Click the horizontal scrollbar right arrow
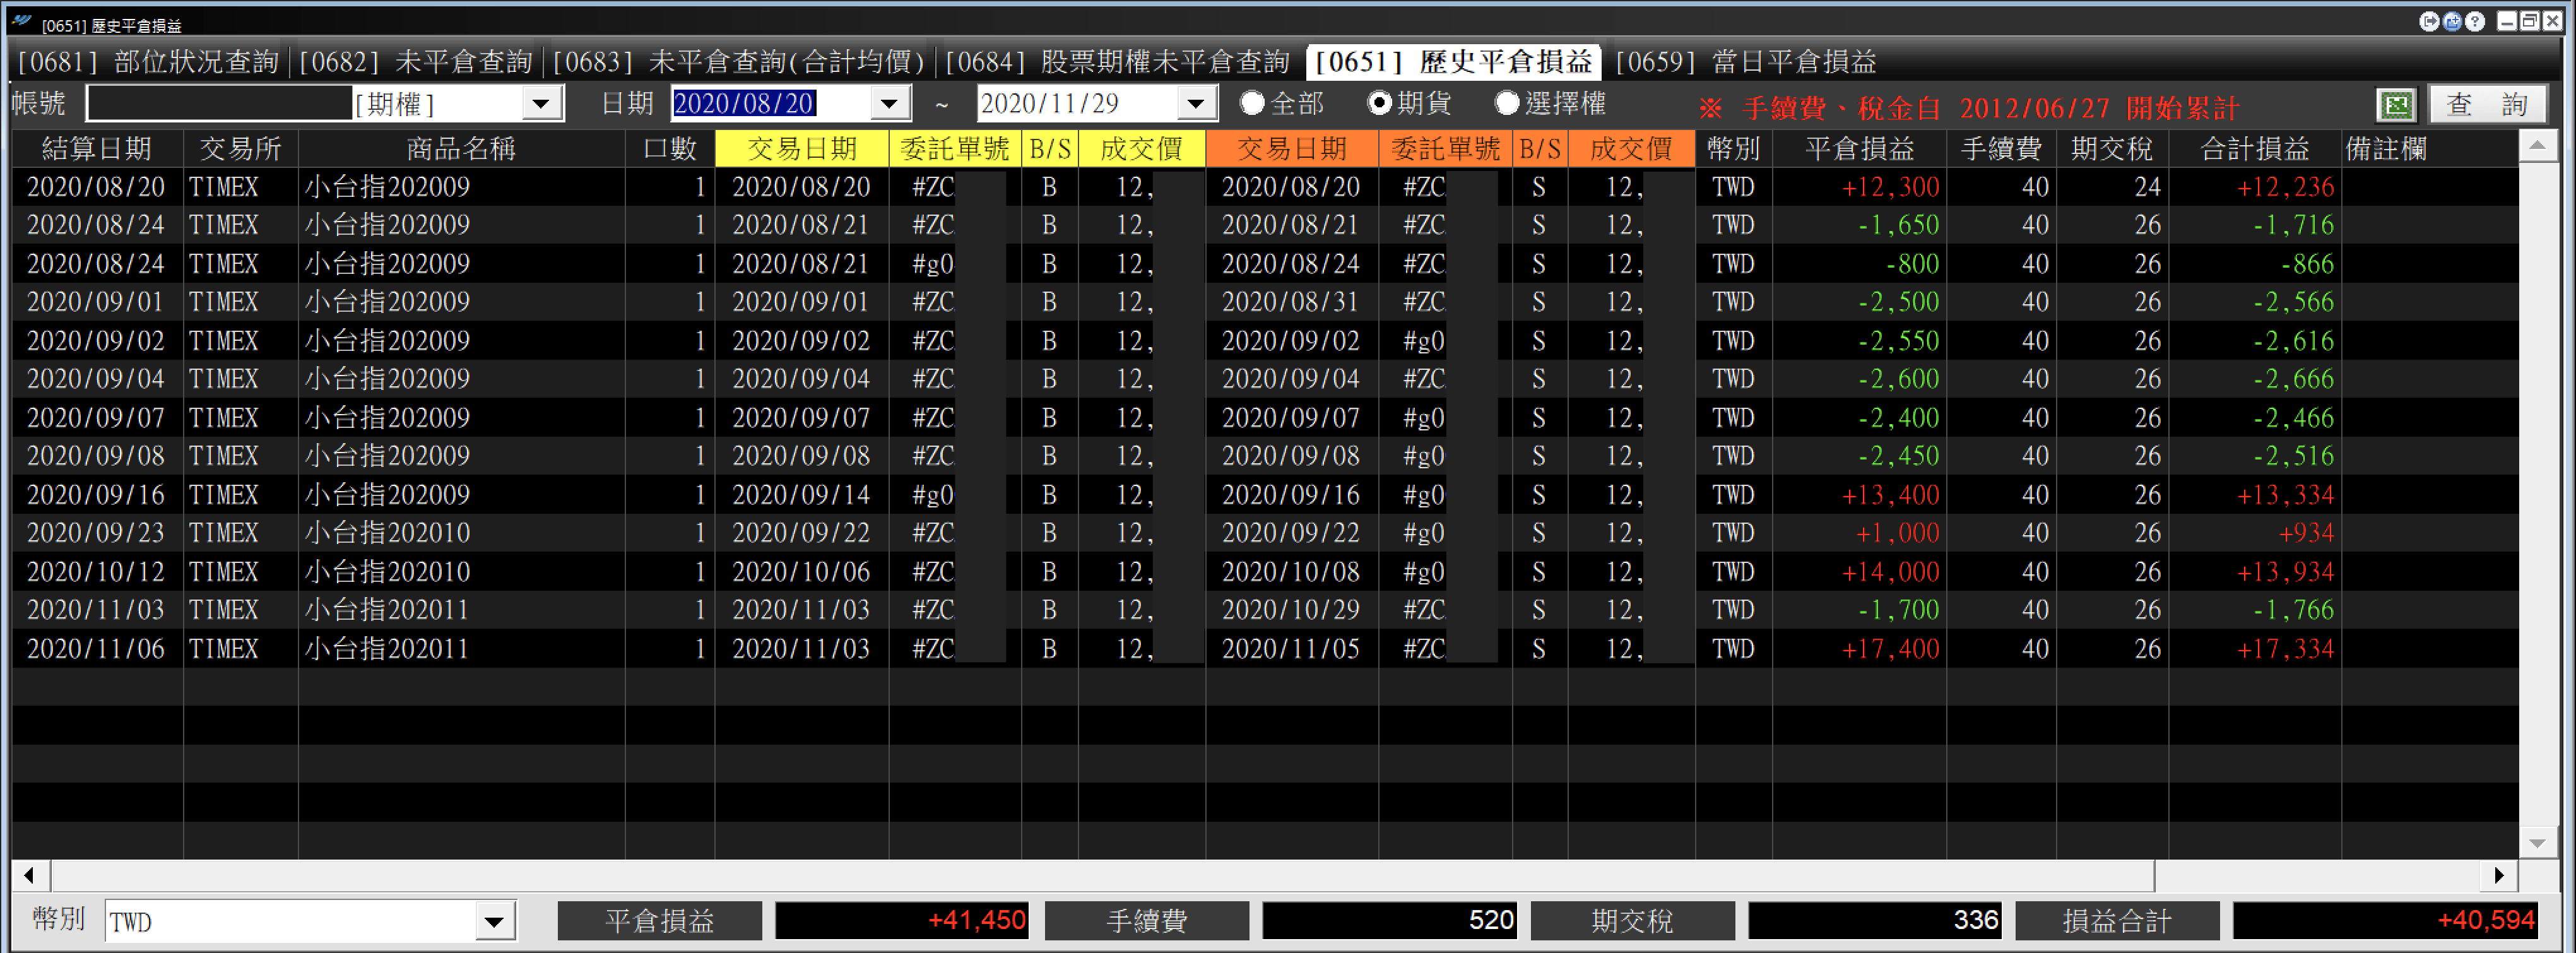The image size is (2576, 953). 2499,875
